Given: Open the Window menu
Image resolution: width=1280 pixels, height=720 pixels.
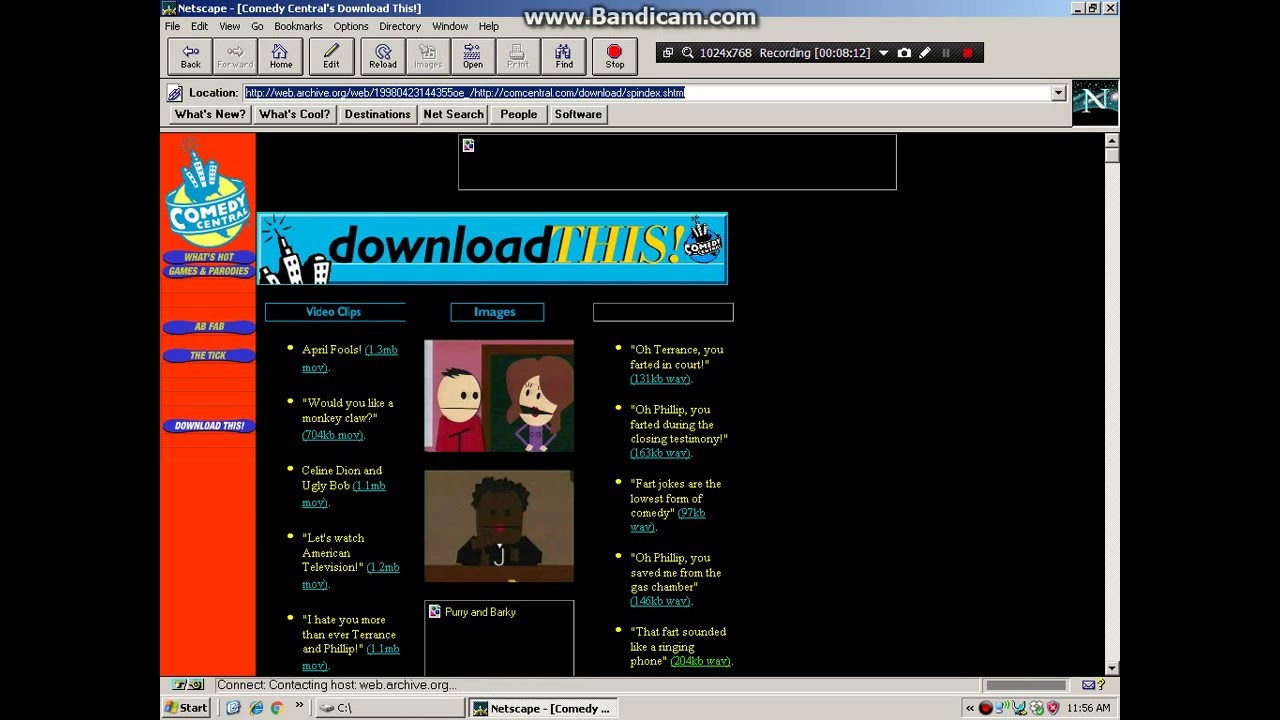Looking at the screenshot, I should 450,26.
